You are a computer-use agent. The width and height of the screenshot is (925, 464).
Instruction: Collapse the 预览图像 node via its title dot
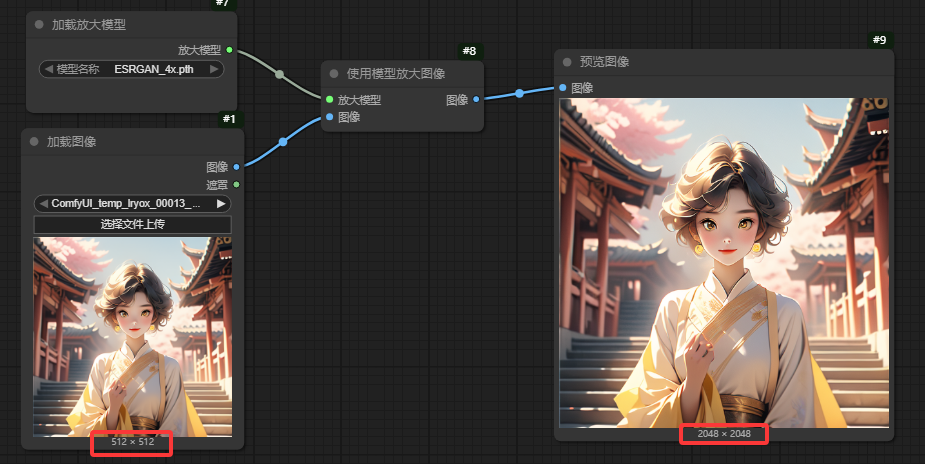click(567, 62)
